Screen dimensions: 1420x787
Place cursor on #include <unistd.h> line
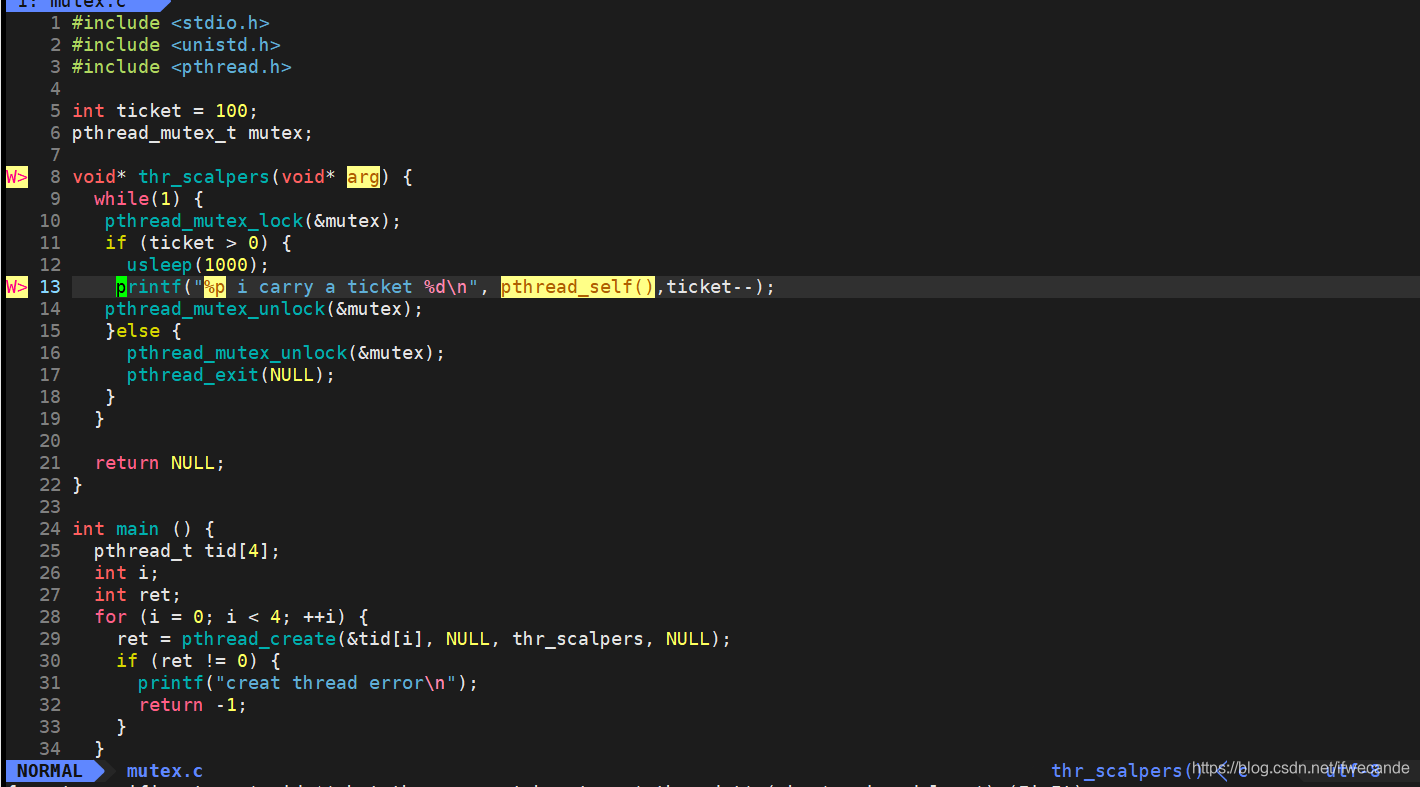[x=176, y=45]
